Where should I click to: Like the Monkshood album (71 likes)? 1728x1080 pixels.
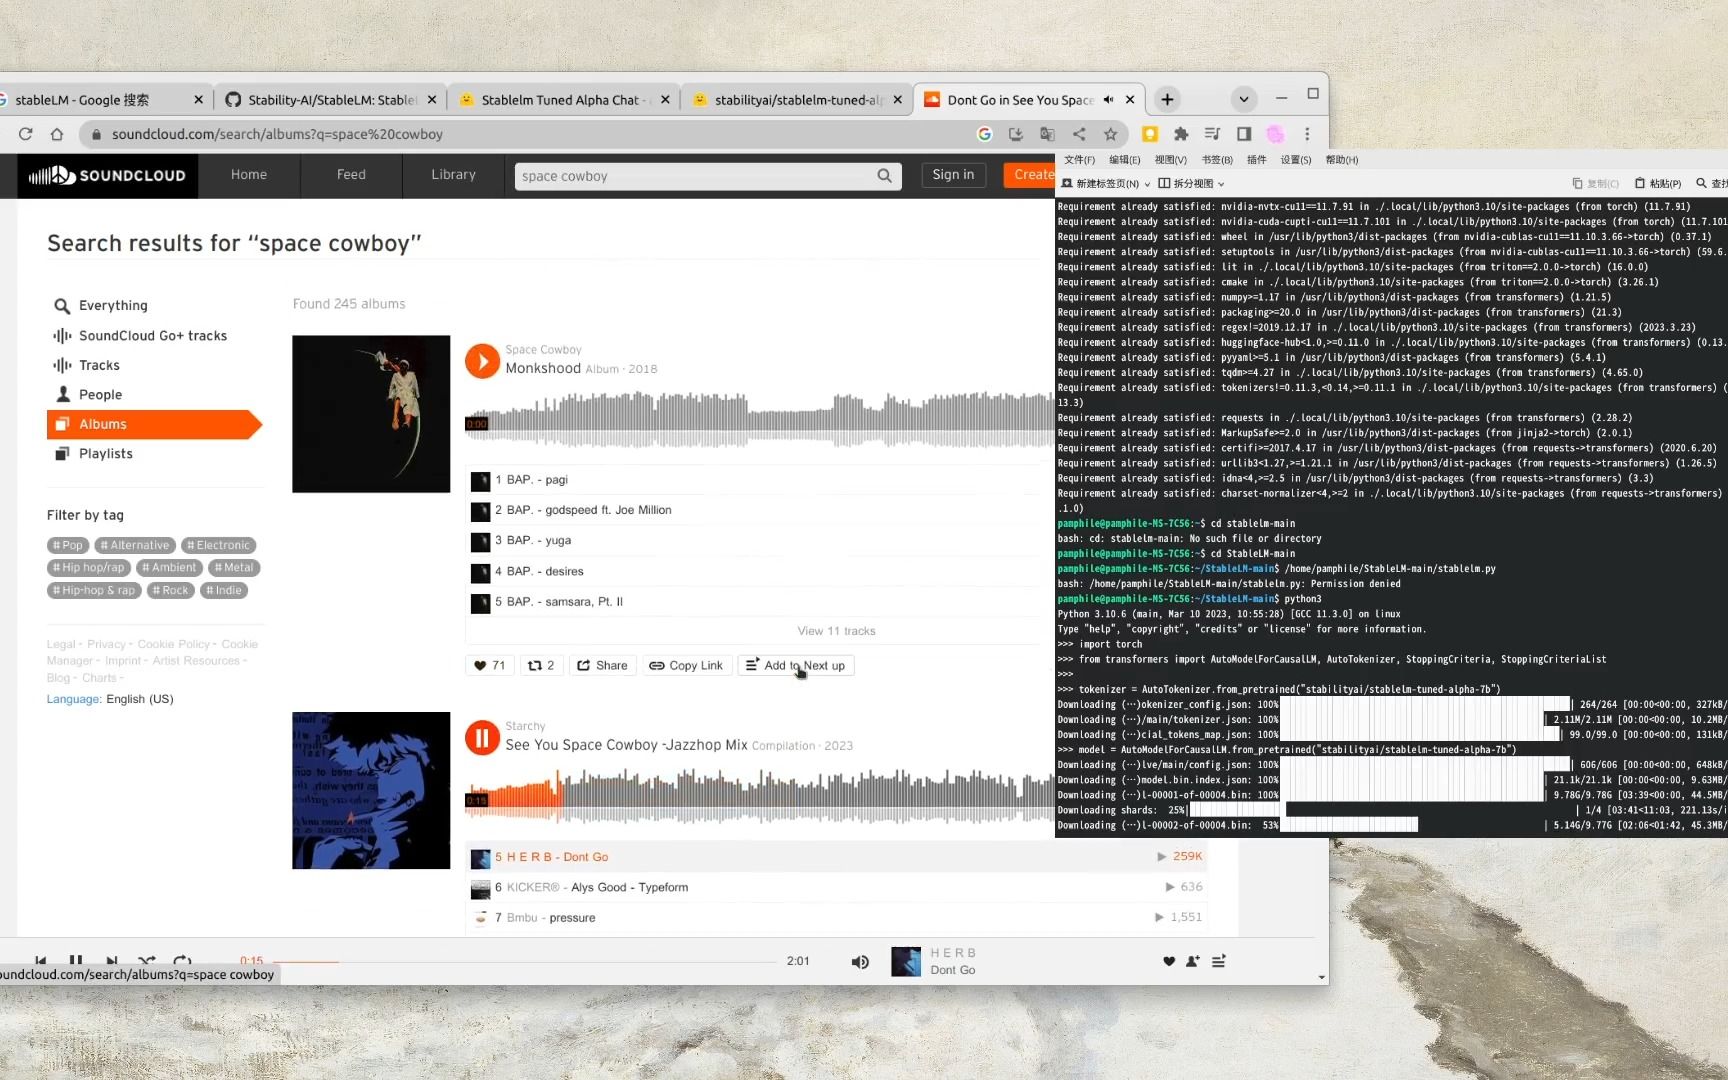point(489,666)
